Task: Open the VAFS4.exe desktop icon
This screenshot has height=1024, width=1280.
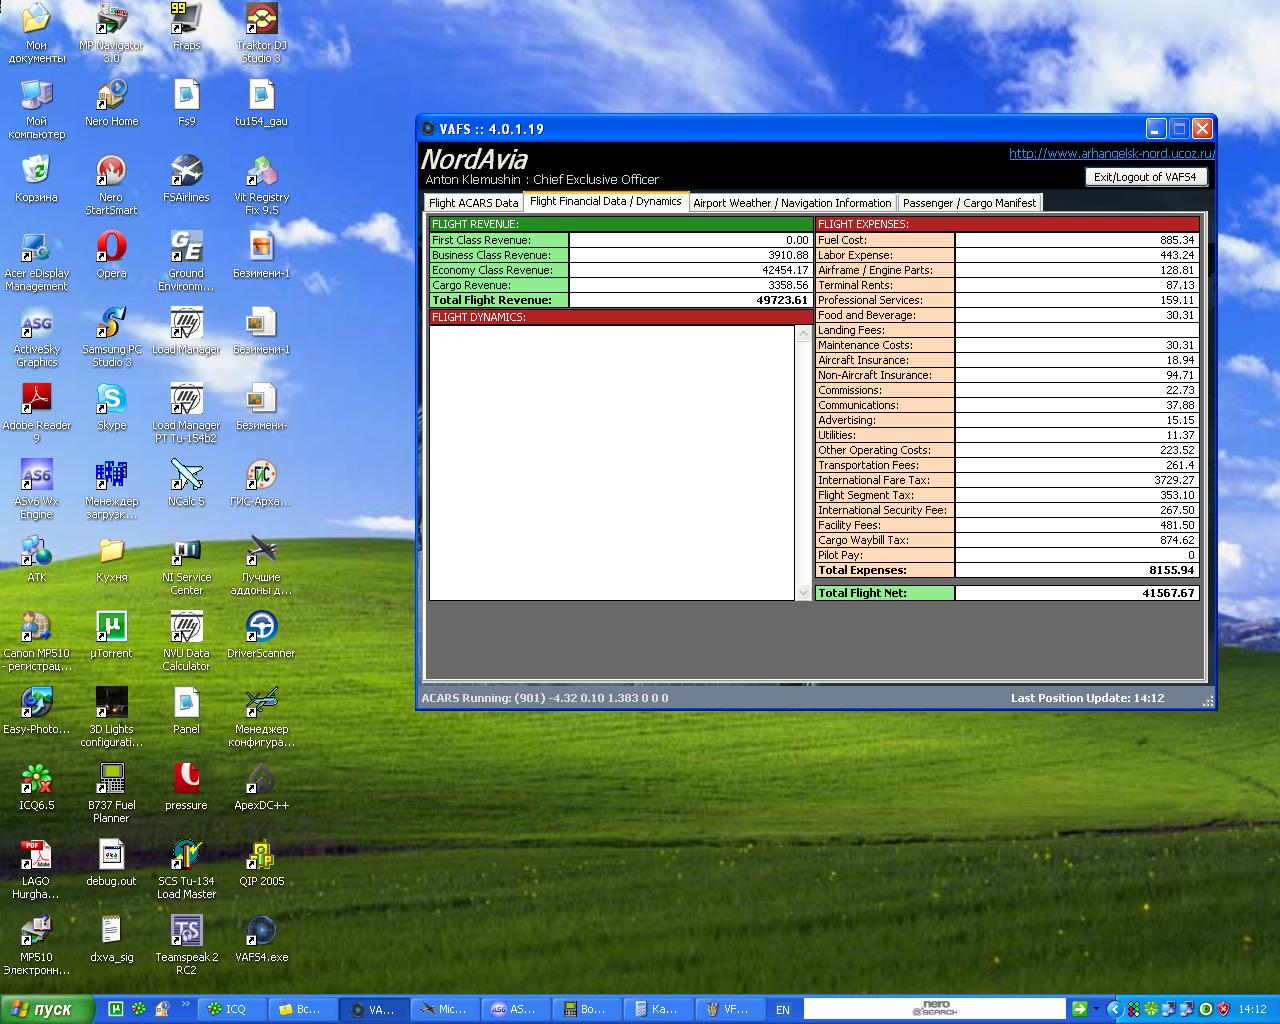Action: pyautogui.click(x=261, y=938)
